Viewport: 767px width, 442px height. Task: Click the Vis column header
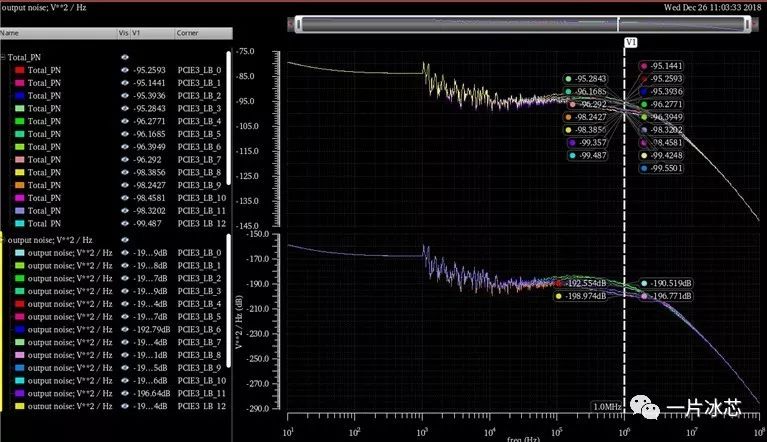[x=123, y=33]
